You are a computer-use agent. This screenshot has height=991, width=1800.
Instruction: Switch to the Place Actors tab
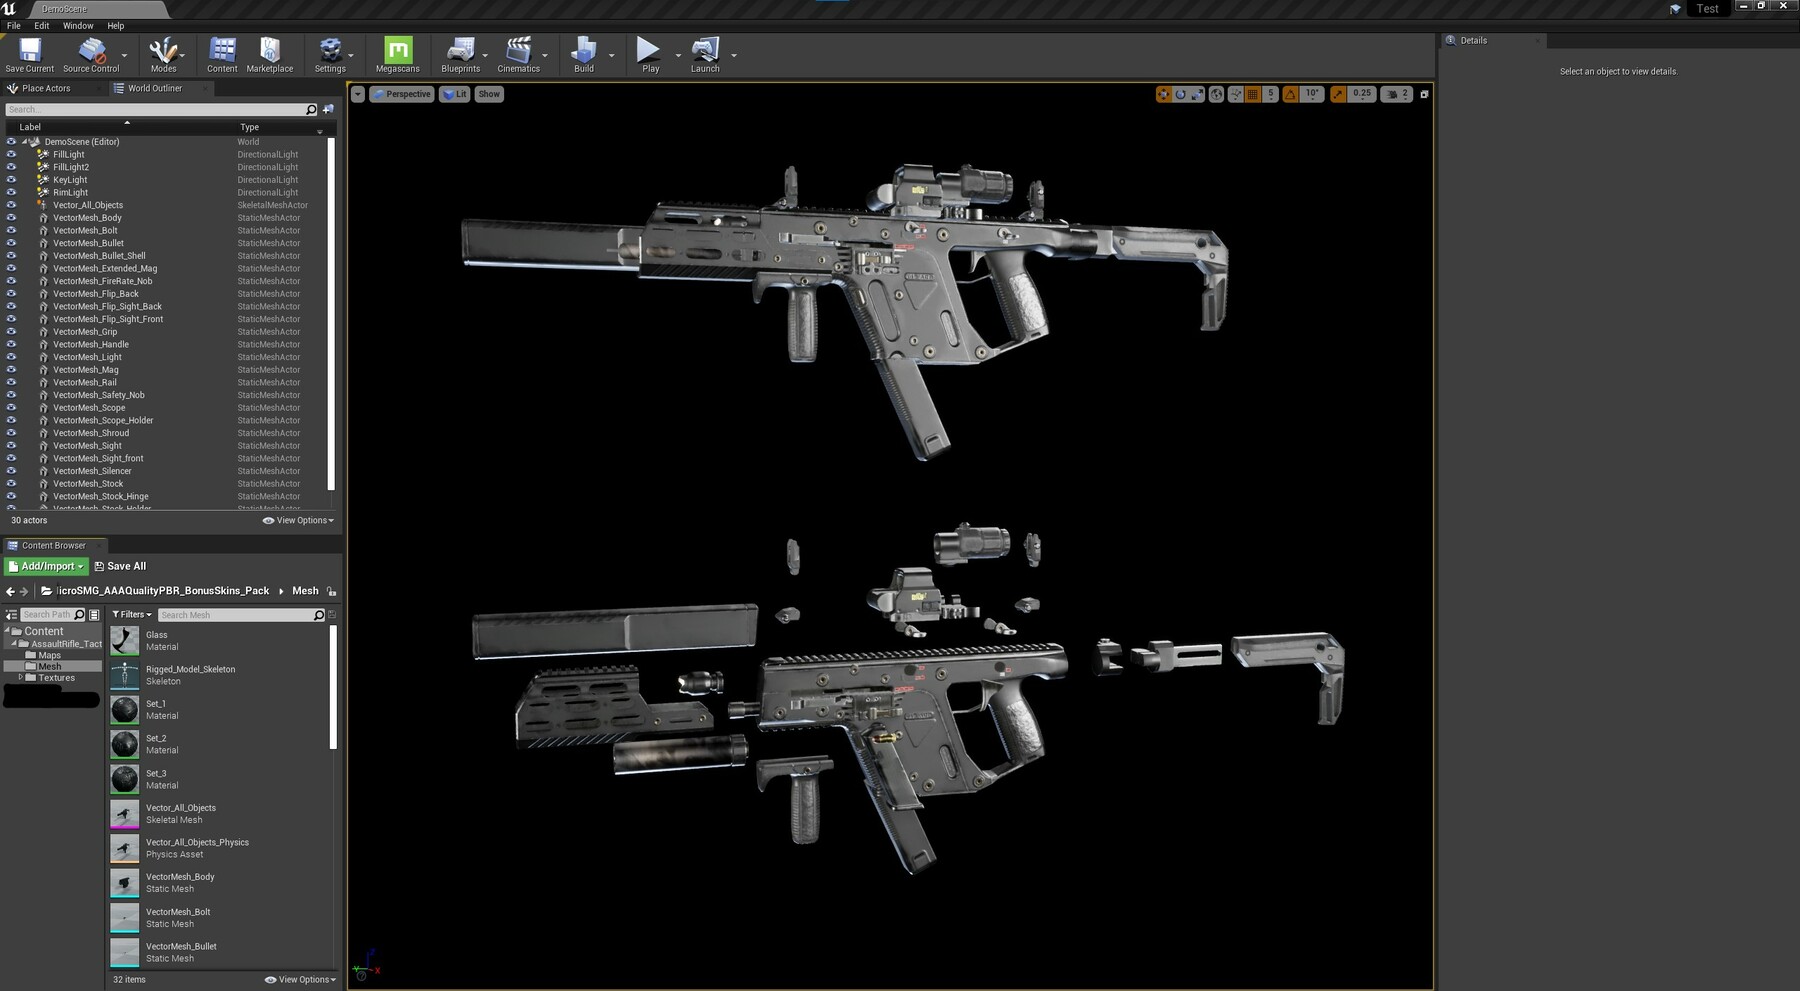(46, 88)
